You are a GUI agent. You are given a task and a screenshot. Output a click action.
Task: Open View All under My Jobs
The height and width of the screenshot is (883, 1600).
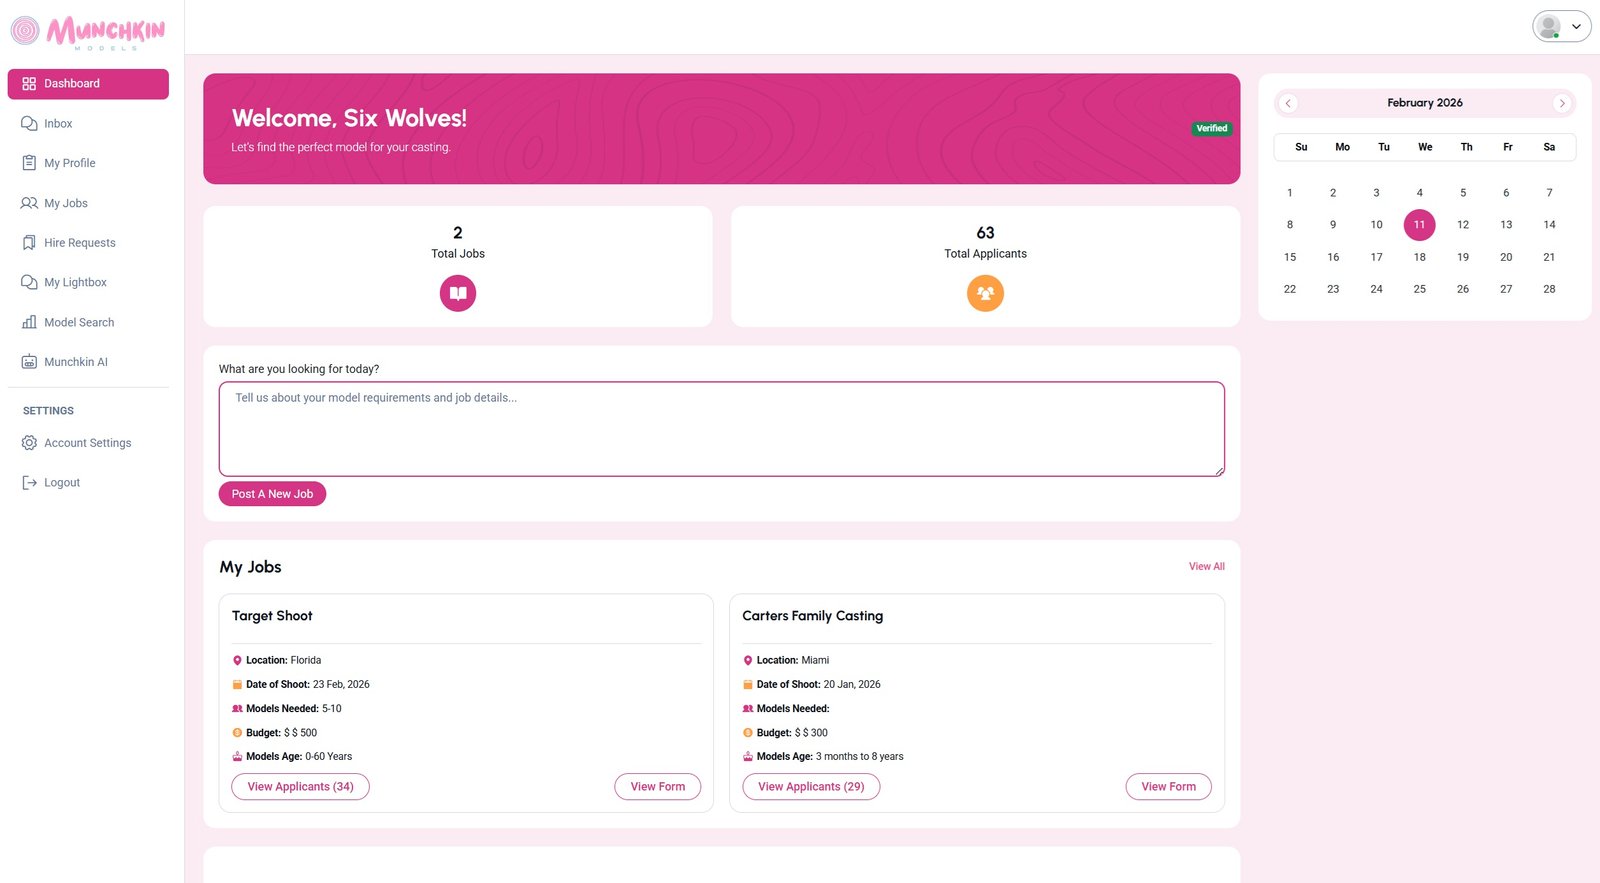coord(1206,566)
